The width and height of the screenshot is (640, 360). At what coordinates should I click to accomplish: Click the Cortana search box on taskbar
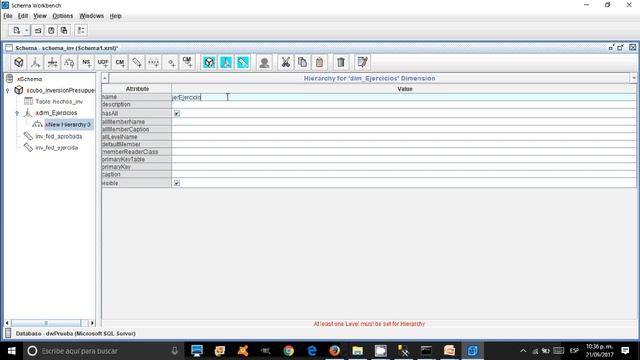[x=102, y=351]
